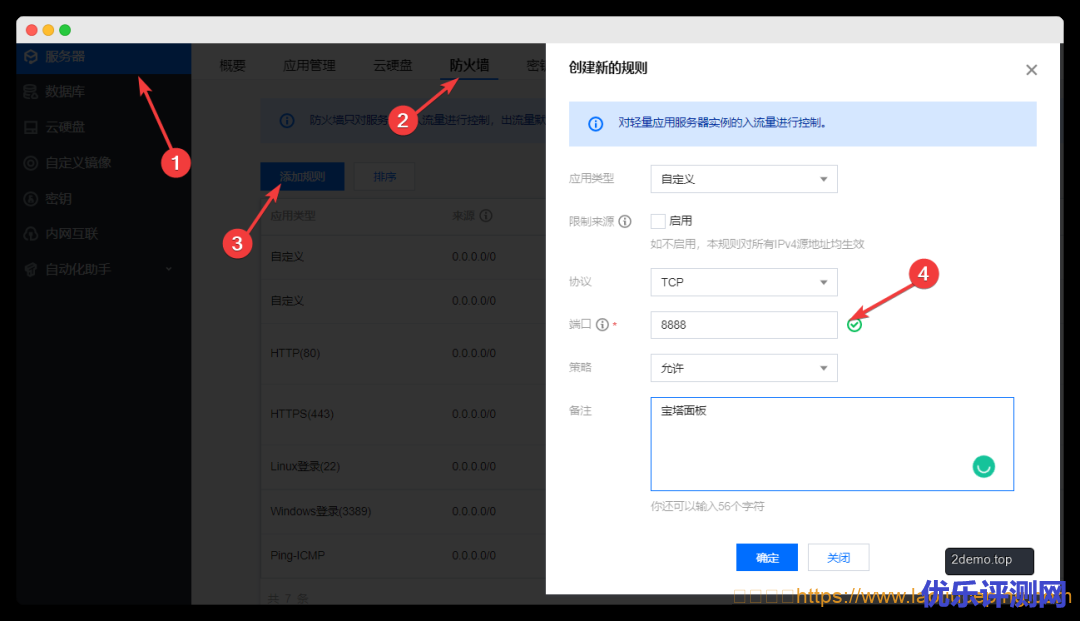Viewport: 1080px width, 621px height.
Task: Click the 备注 text area with 宝塔面板
Action: pos(832,444)
